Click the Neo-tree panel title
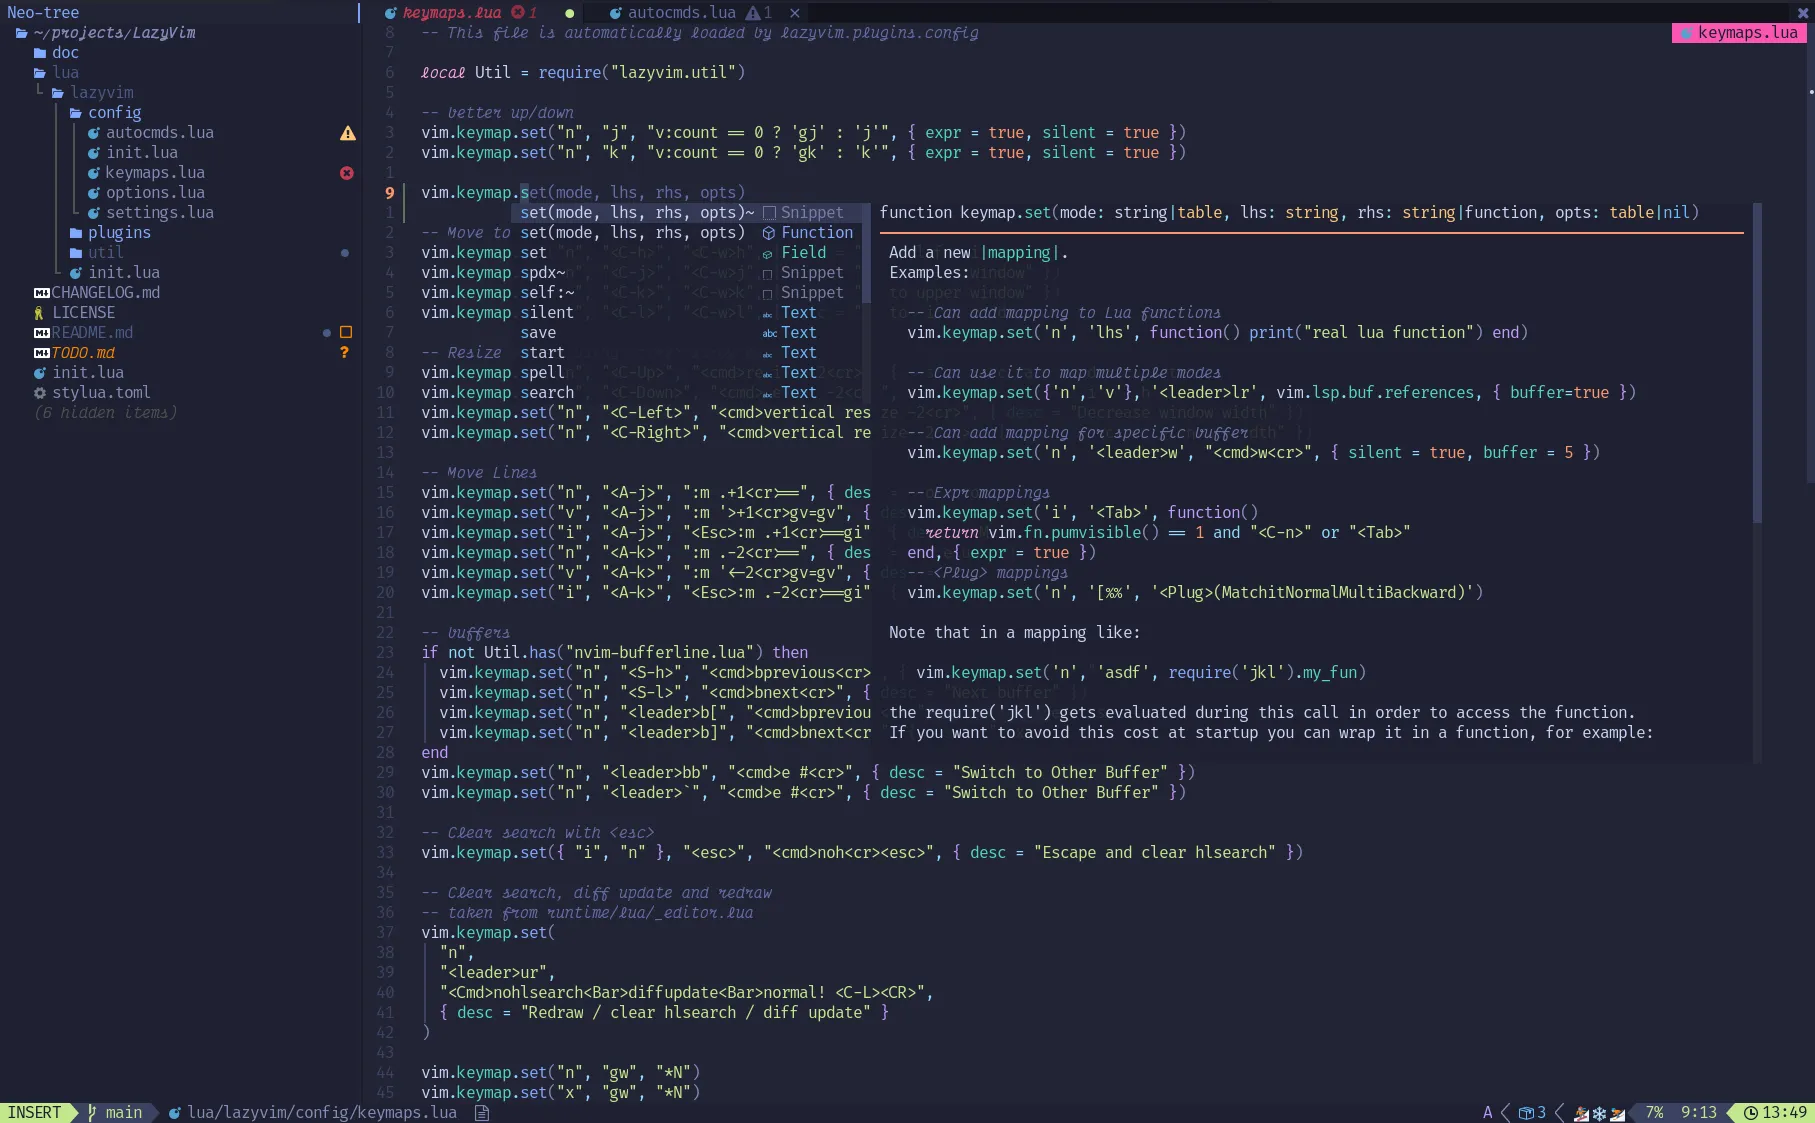The width and height of the screenshot is (1815, 1123). click(x=43, y=13)
